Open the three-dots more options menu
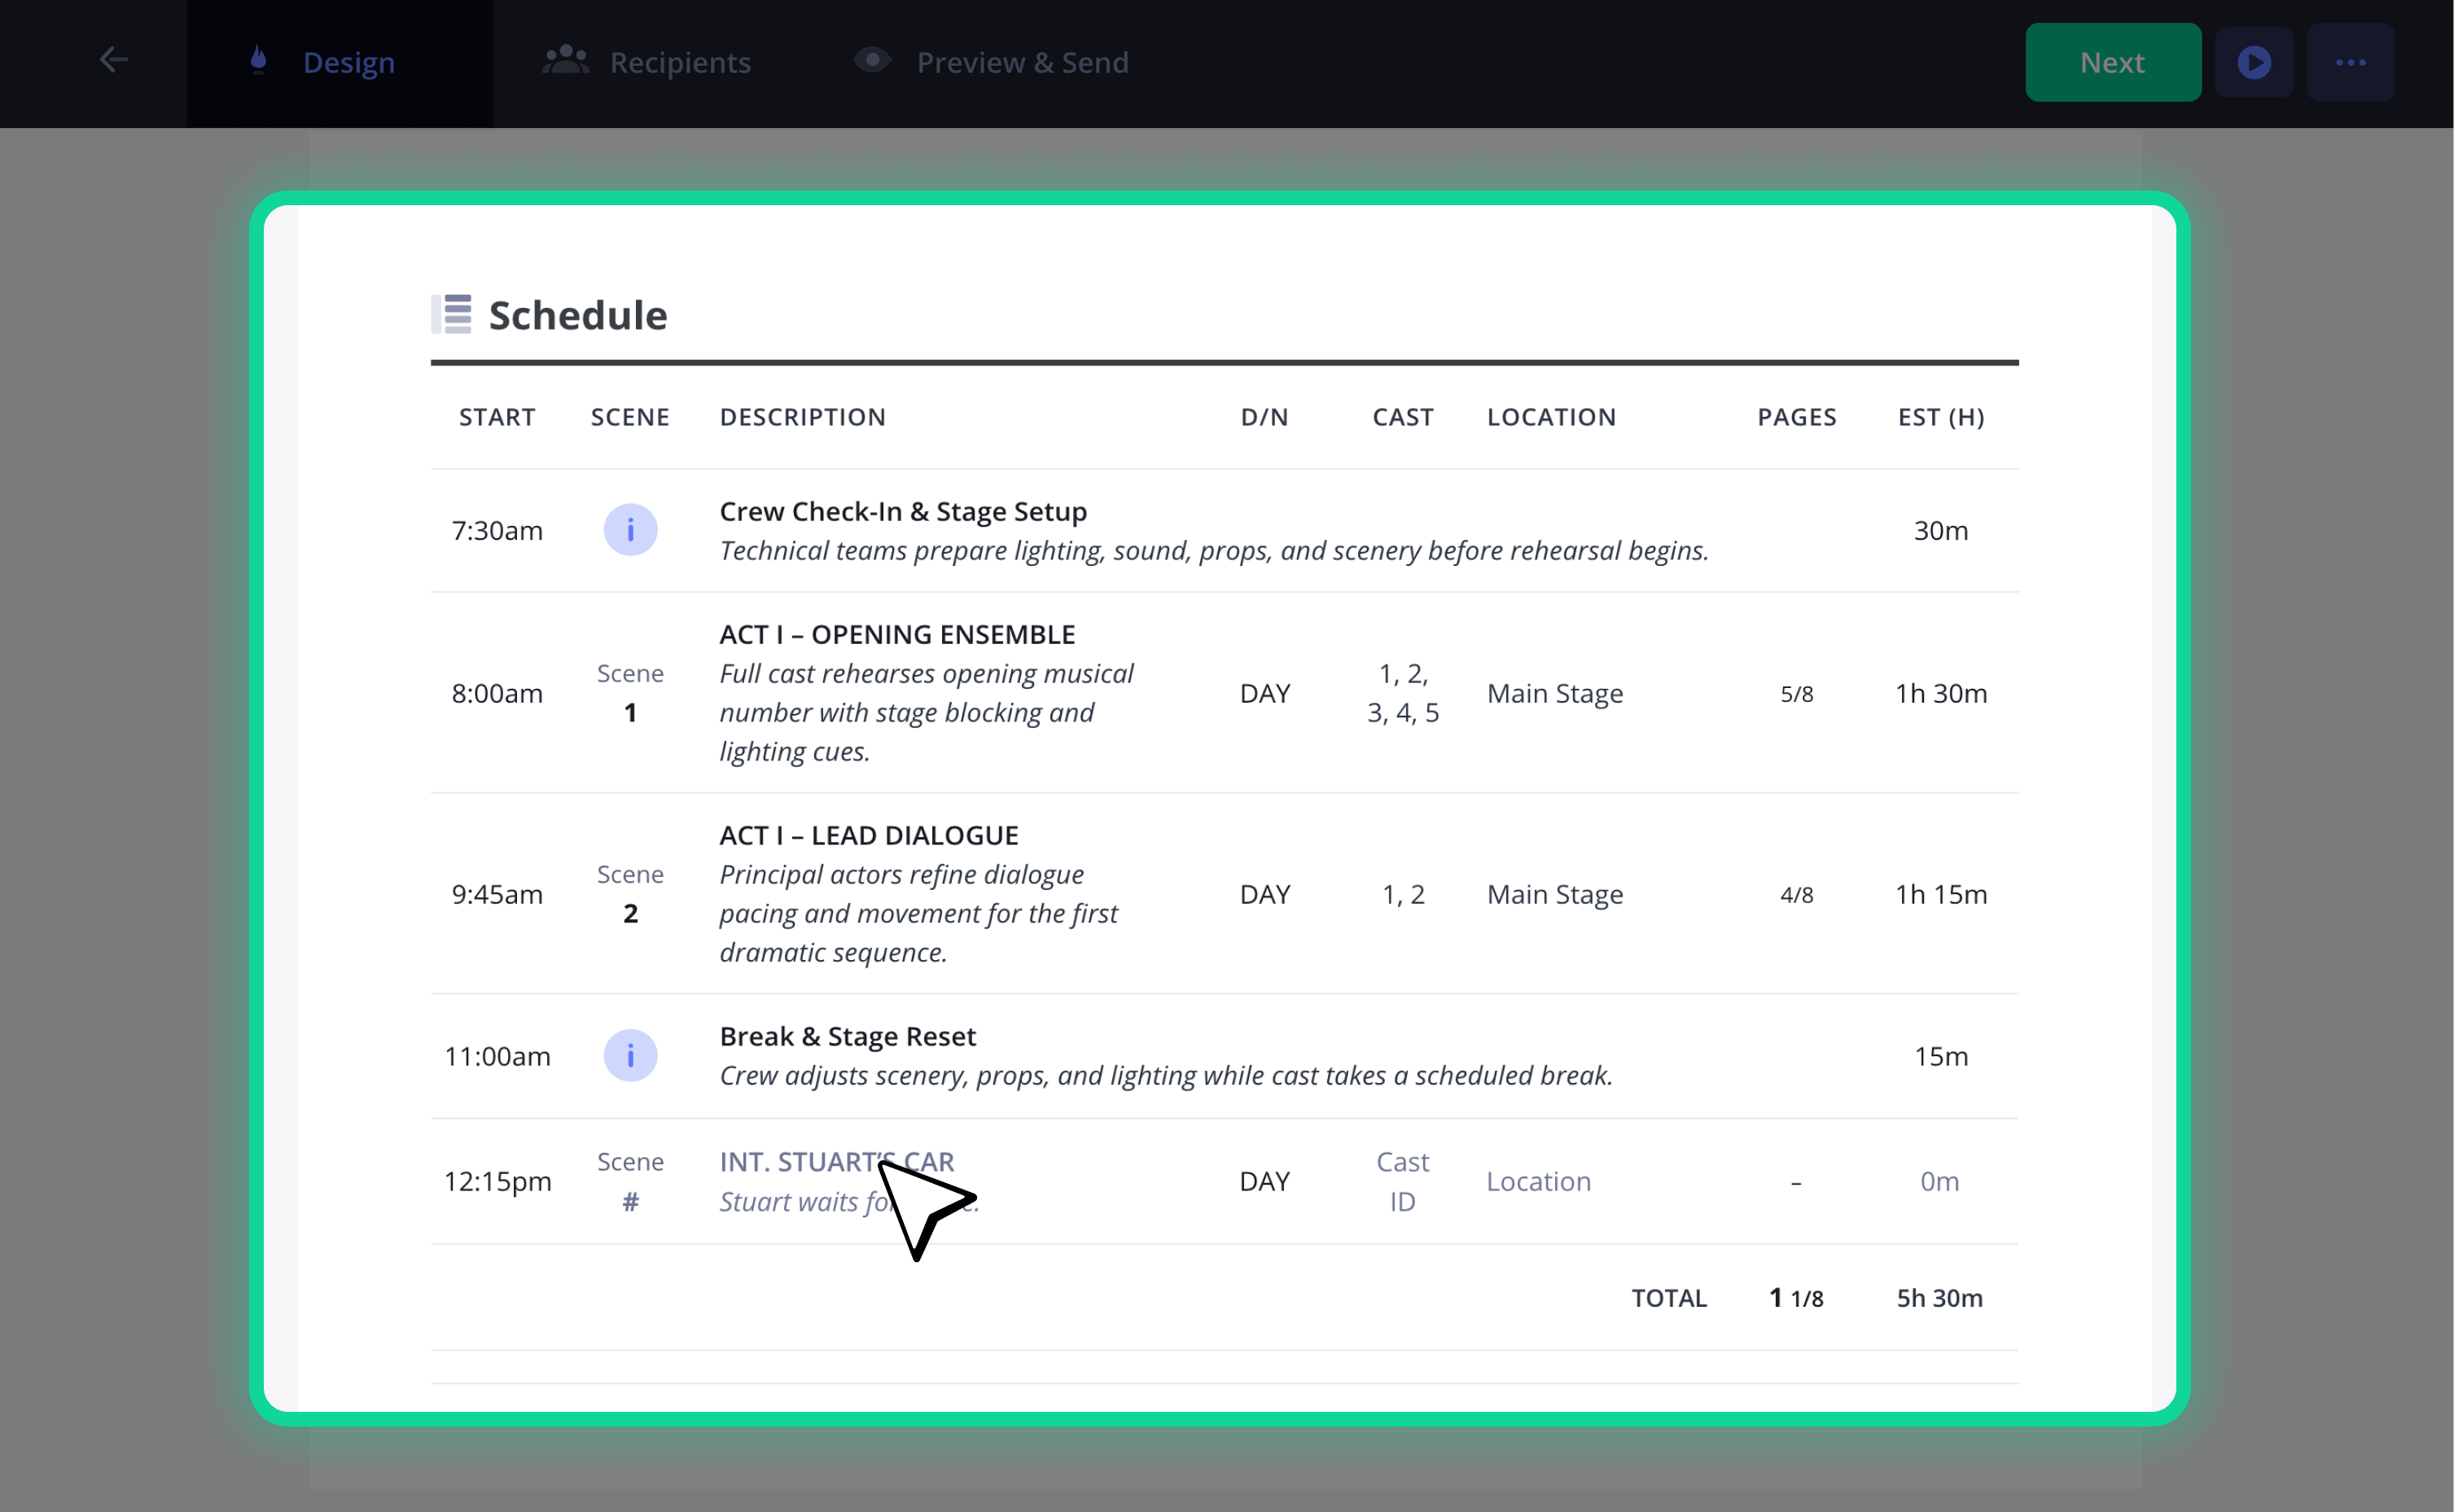The height and width of the screenshot is (1512, 2454). coord(2351,62)
